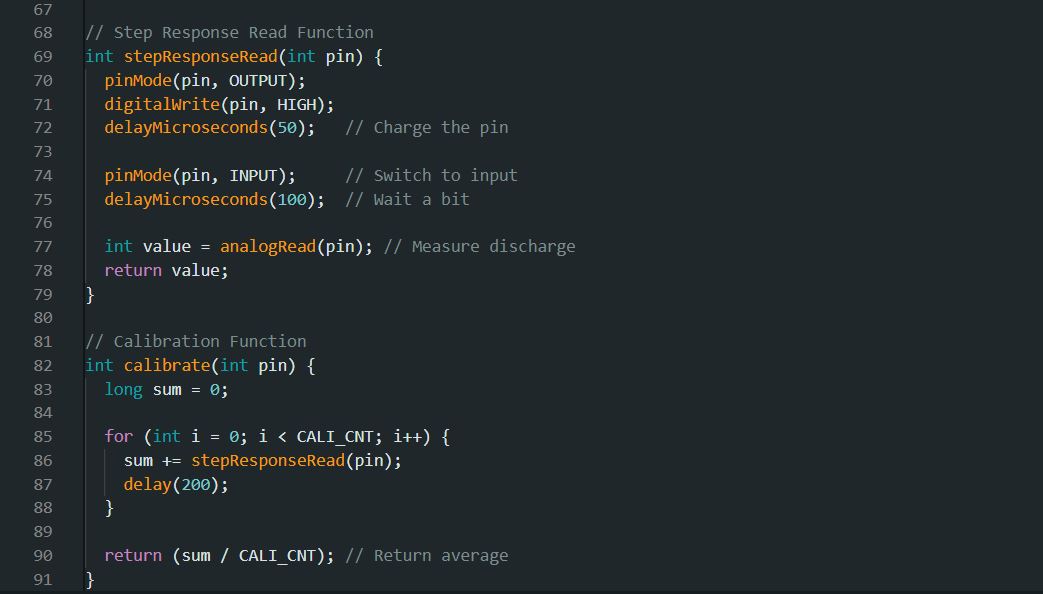Click 'pinMode(pin, INPUT);' statement

(x=200, y=176)
